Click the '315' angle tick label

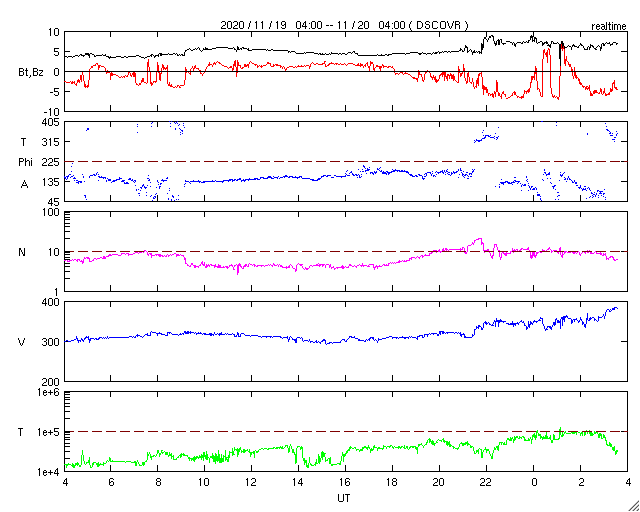coord(53,142)
